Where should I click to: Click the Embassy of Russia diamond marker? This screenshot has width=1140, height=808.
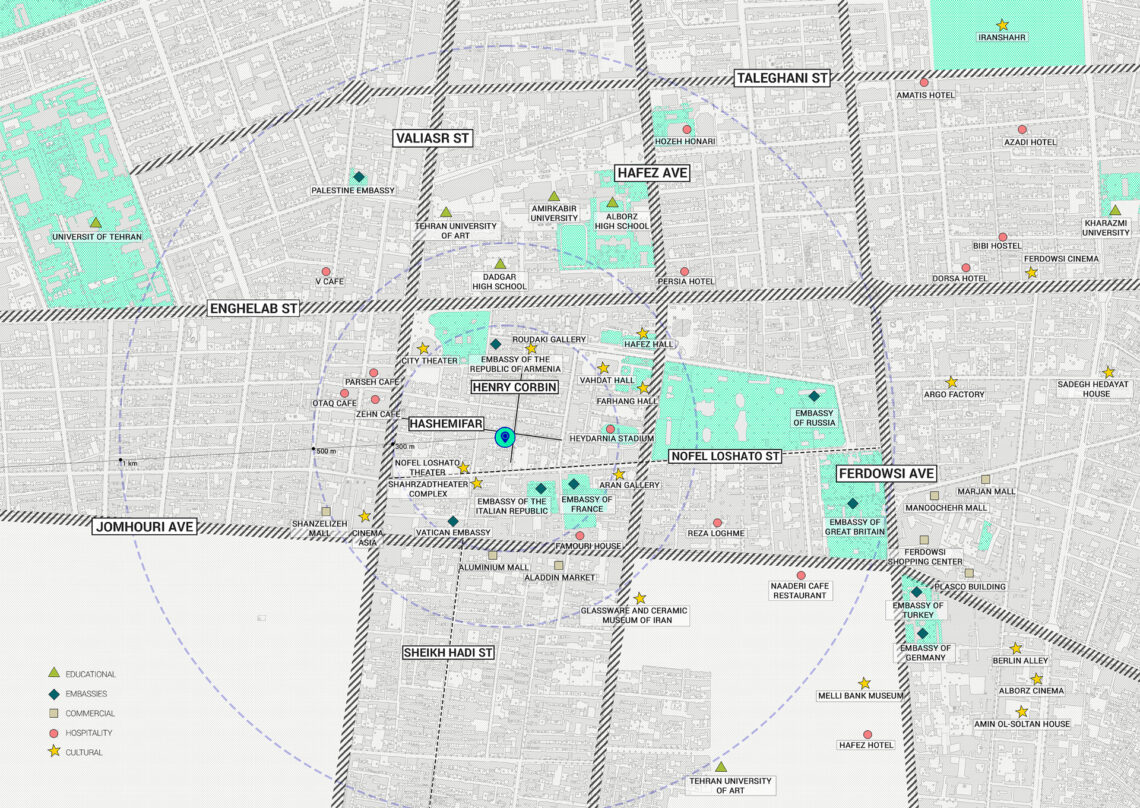tap(814, 396)
